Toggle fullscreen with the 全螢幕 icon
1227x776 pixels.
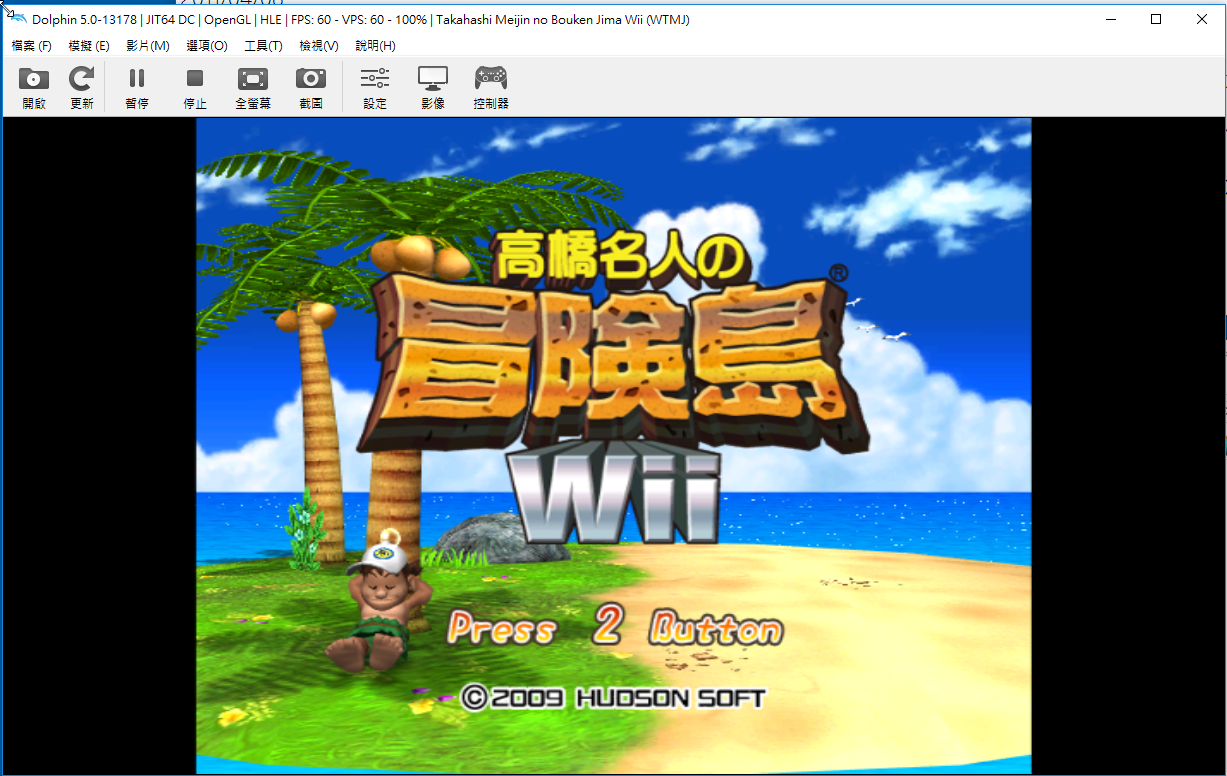[x=253, y=79]
